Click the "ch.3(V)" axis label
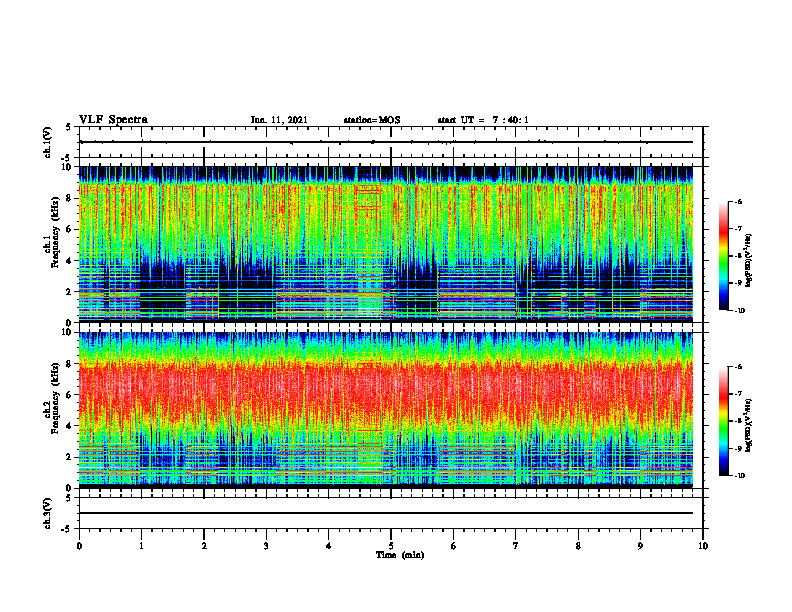 pyautogui.click(x=48, y=513)
